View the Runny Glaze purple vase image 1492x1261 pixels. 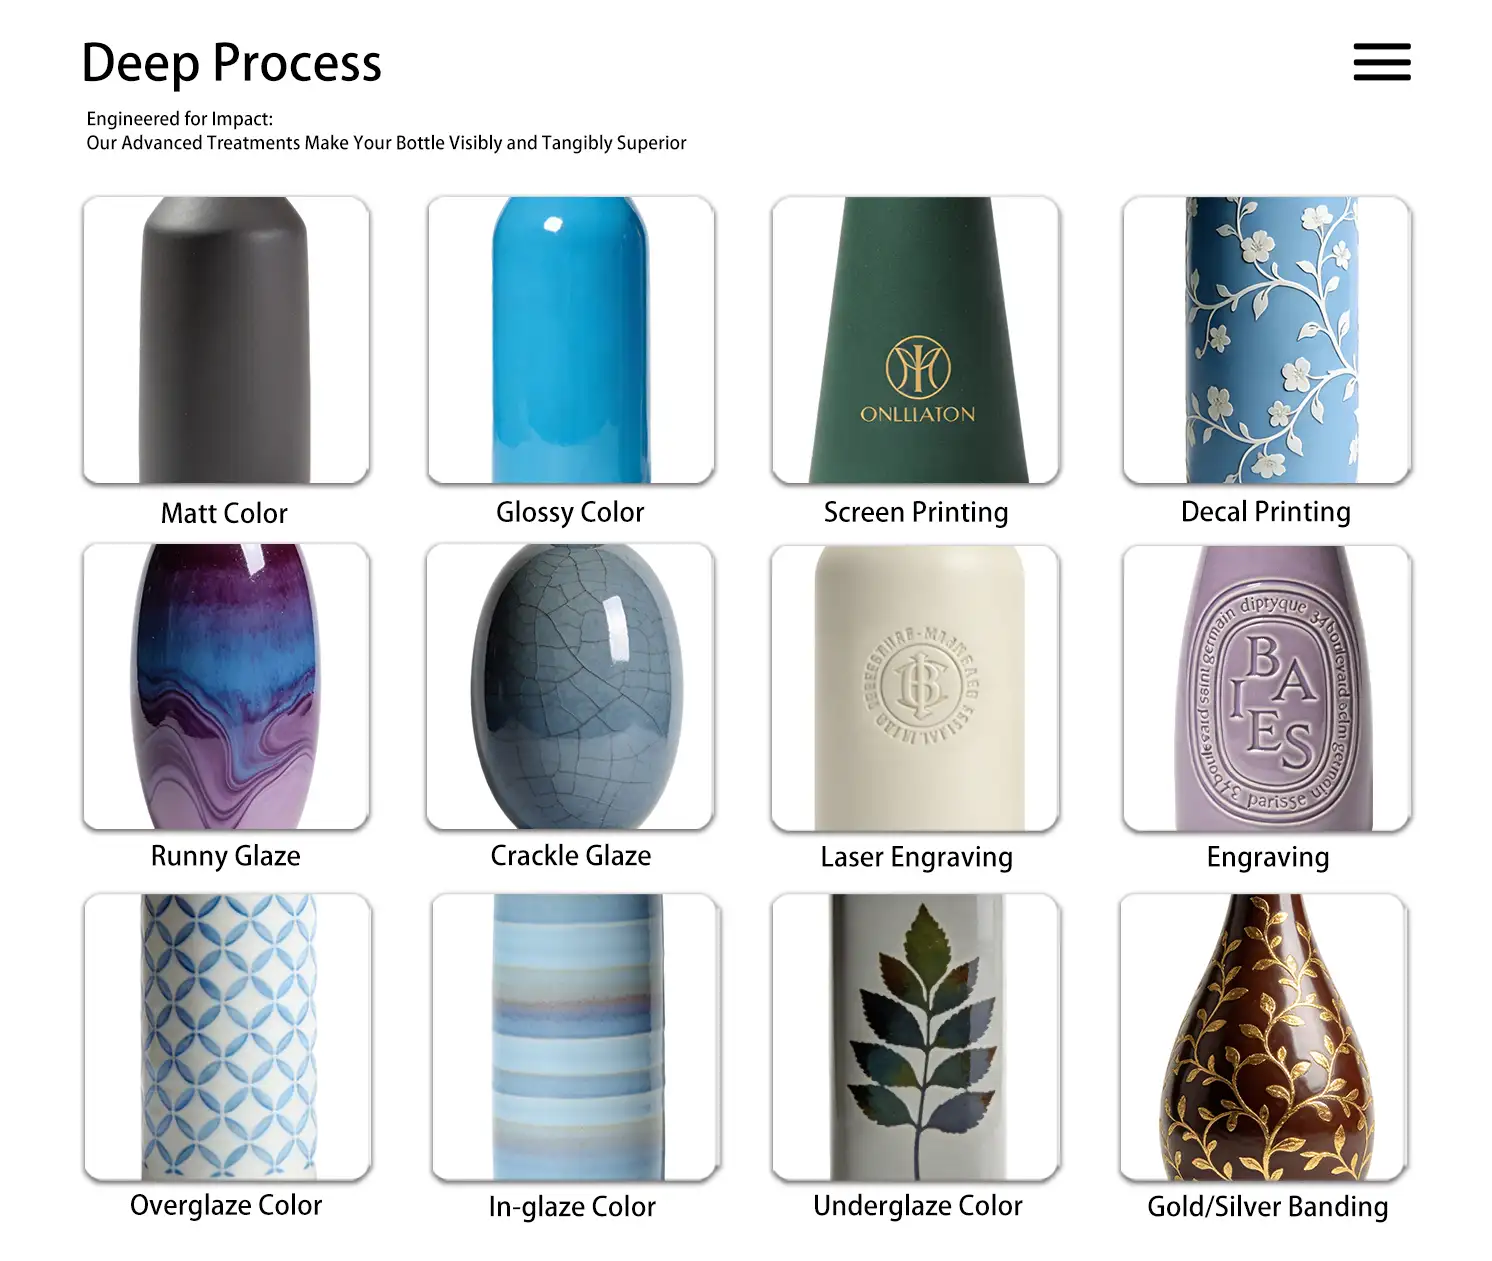(226, 687)
